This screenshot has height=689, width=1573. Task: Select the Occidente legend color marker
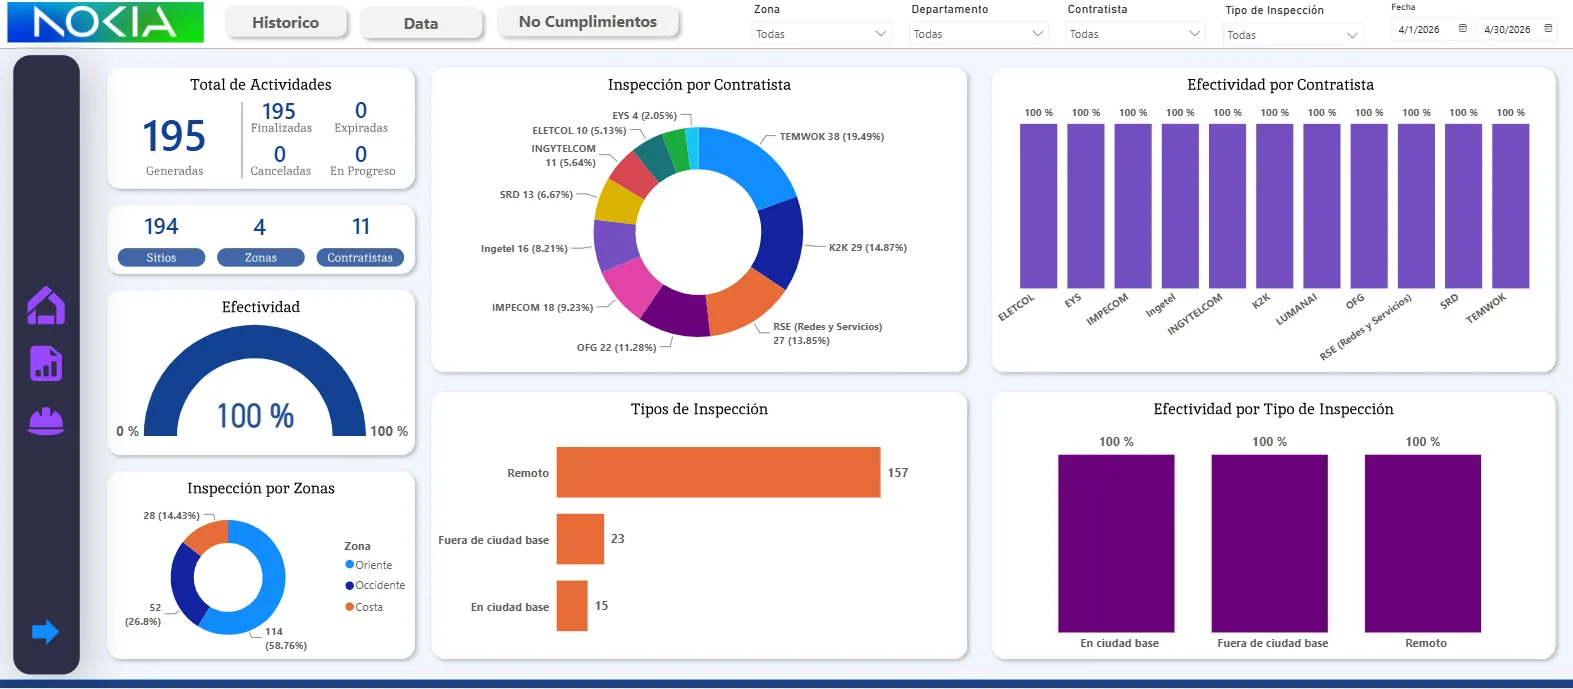(350, 586)
